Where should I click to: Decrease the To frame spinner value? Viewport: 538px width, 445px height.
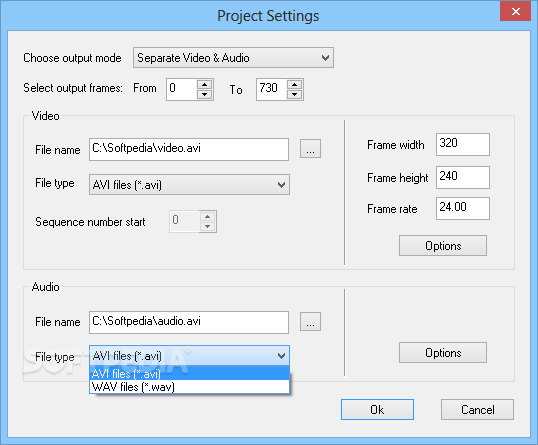[295, 94]
